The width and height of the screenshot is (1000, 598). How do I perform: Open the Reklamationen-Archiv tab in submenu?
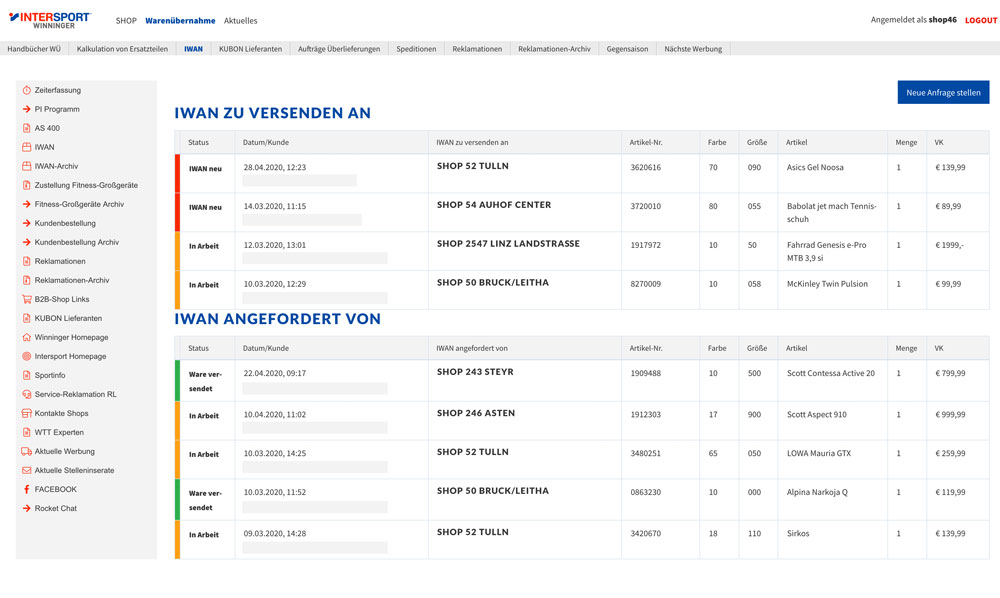[x=554, y=49]
